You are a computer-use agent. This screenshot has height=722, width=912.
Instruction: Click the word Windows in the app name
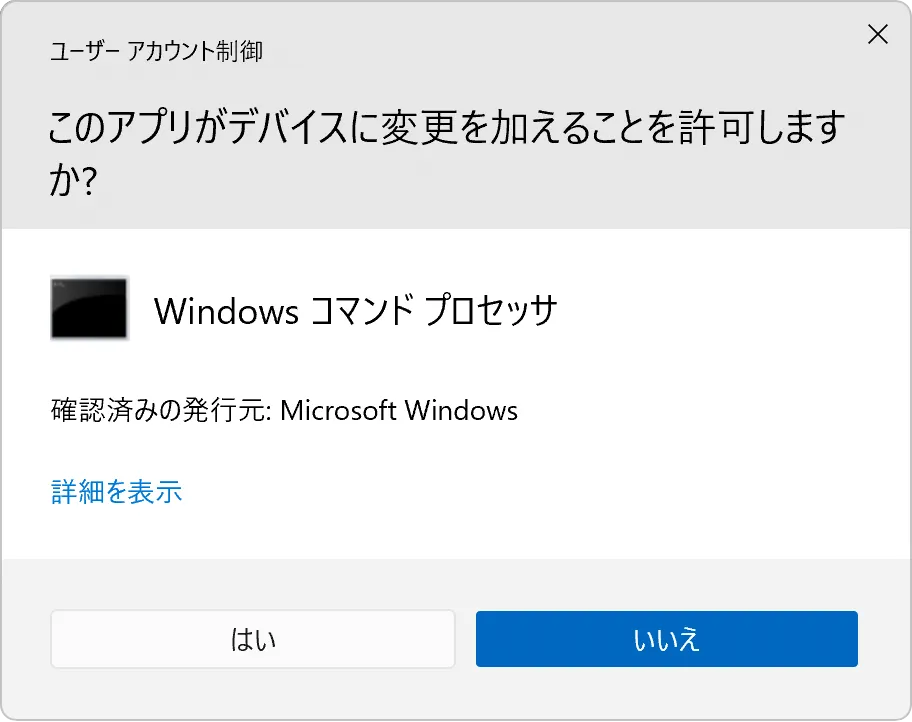pyautogui.click(x=226, y=312)
